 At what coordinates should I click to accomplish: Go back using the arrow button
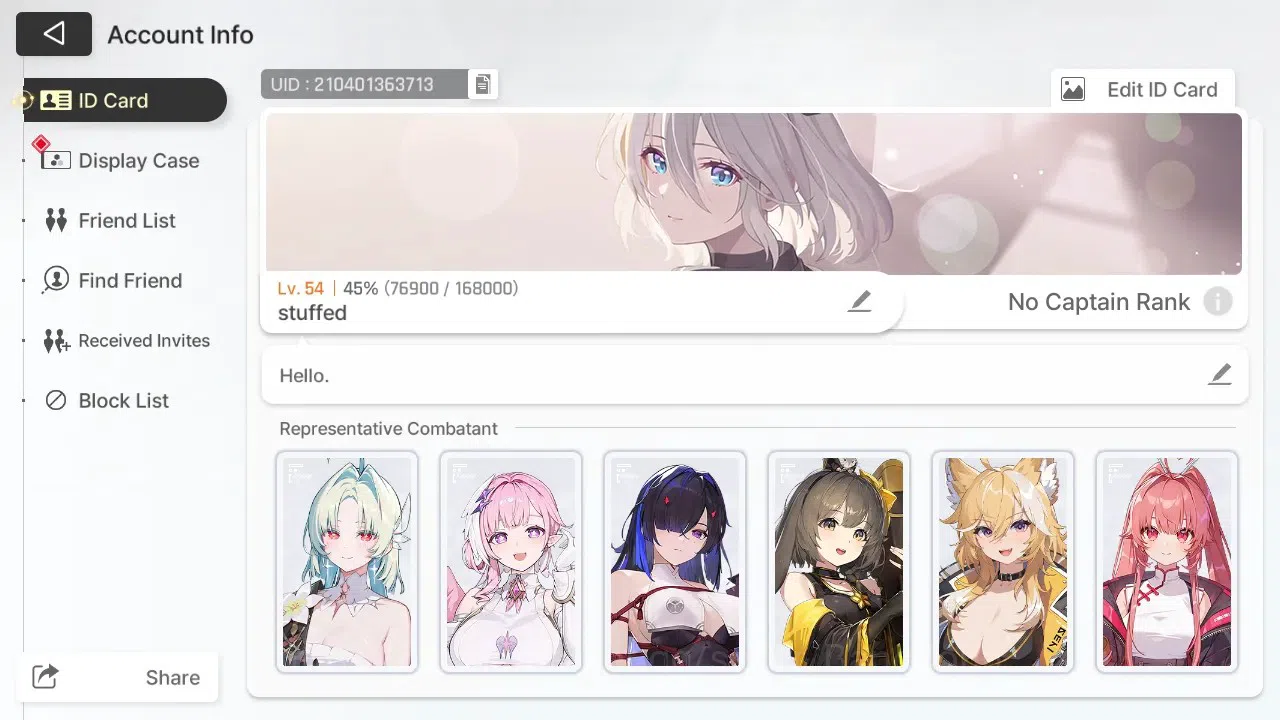[x=54, y=34]
